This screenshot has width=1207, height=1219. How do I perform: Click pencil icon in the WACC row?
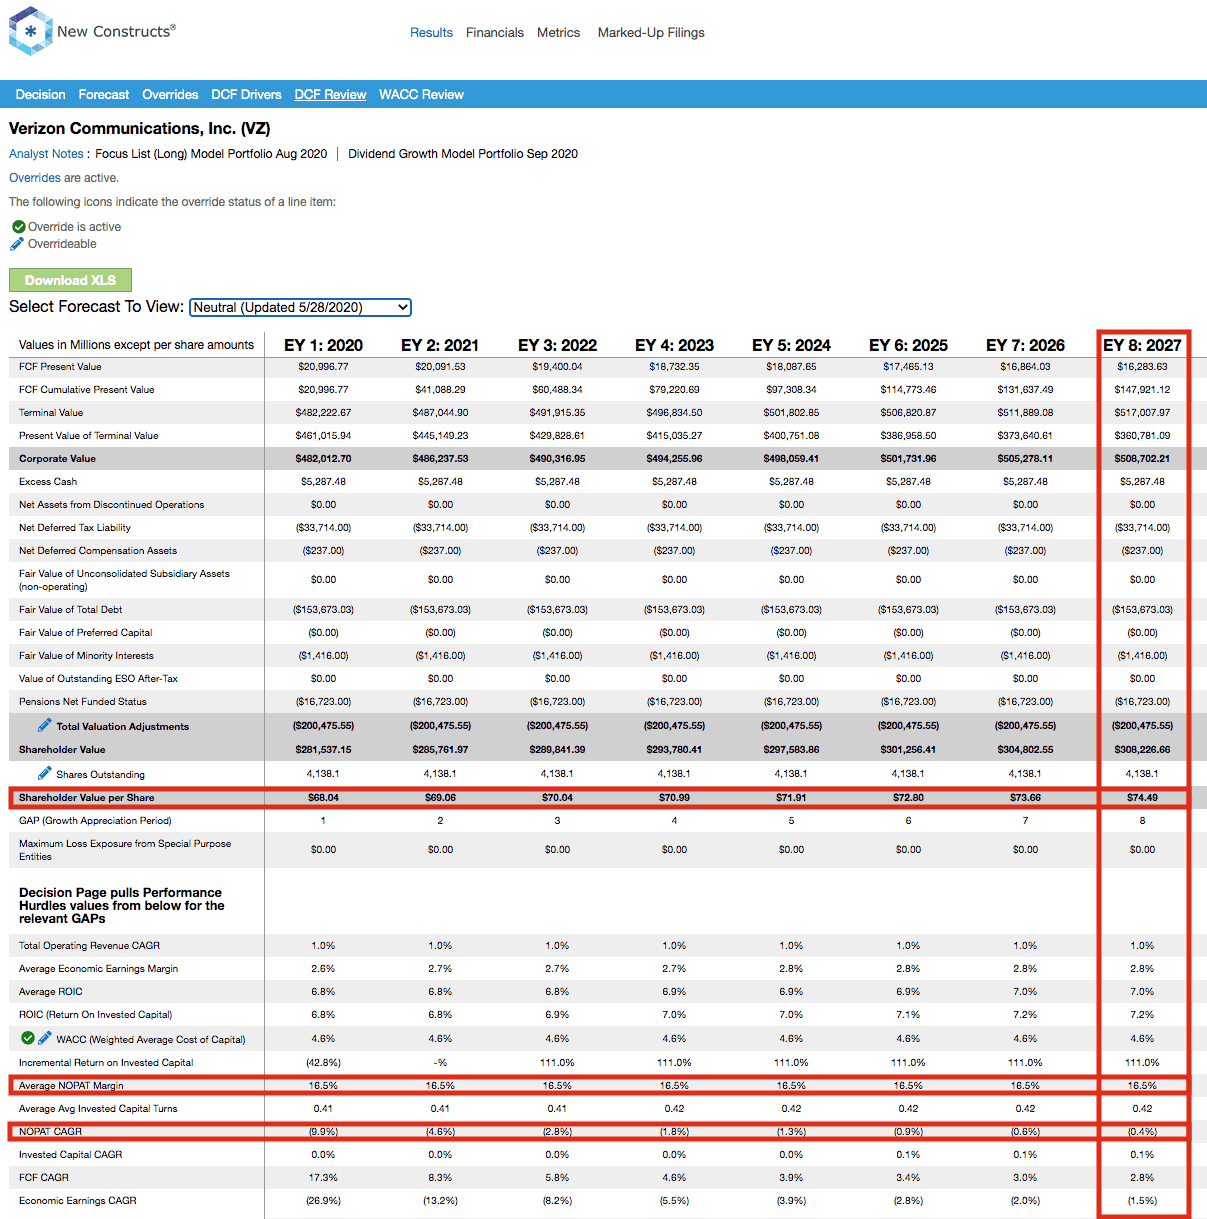pos(45,1038)
